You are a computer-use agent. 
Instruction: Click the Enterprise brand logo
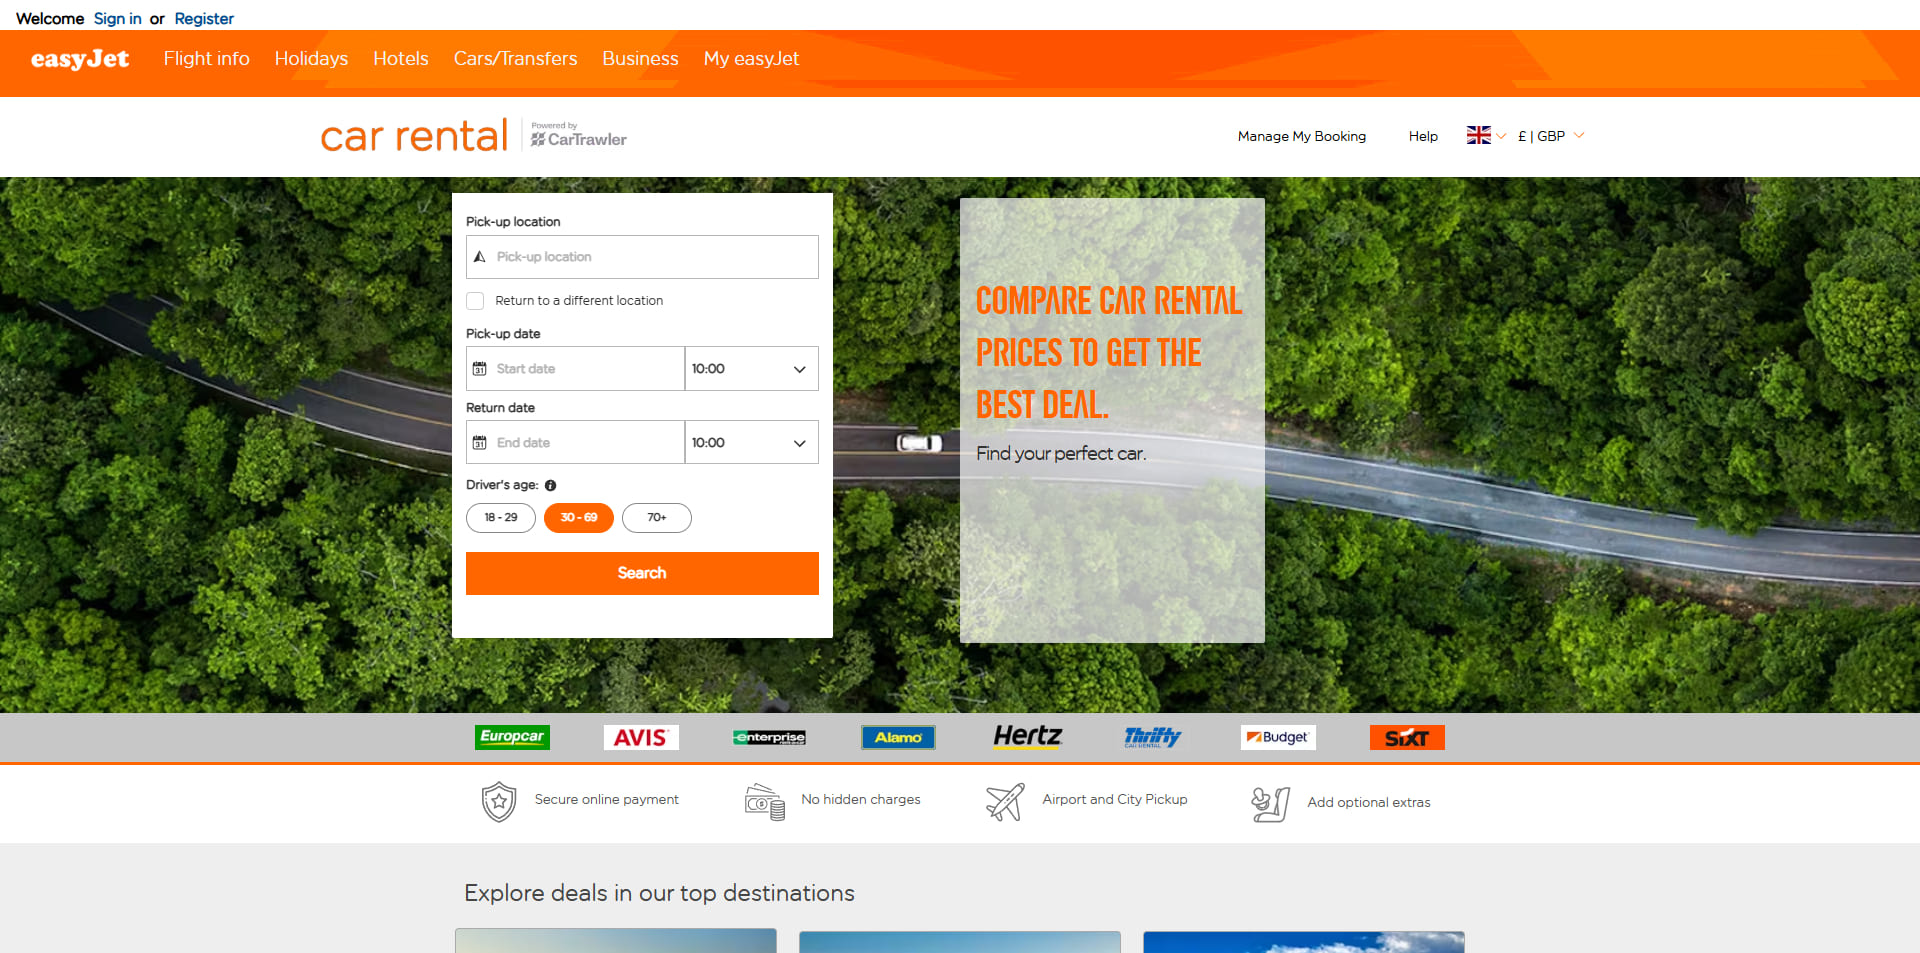[769, 737]
